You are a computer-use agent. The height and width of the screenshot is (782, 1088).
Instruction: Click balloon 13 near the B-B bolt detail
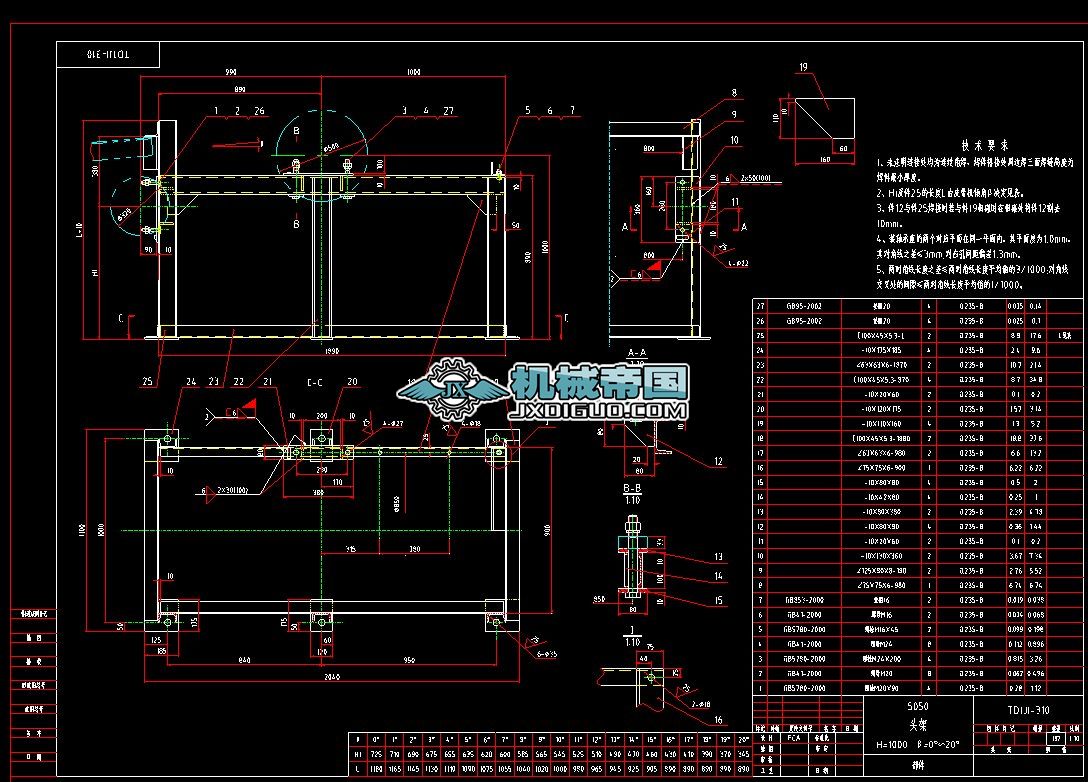717,556
